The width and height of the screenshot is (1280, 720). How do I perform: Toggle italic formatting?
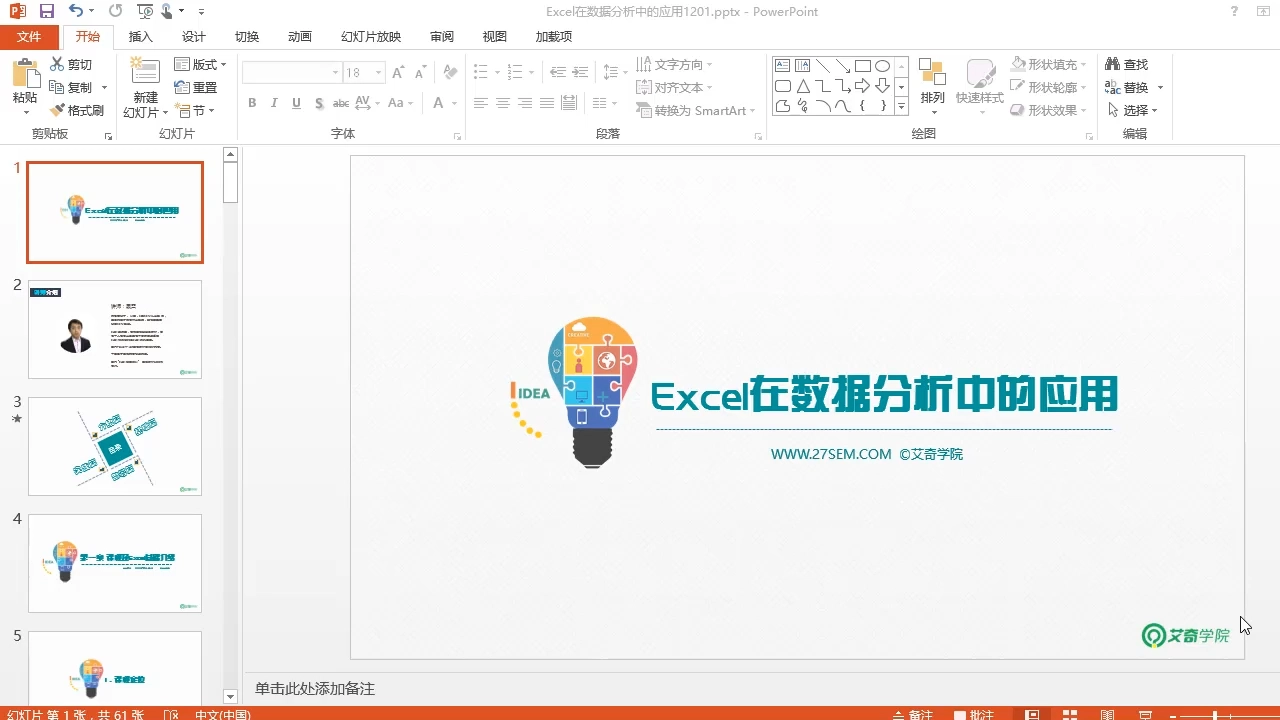[273, 102]
